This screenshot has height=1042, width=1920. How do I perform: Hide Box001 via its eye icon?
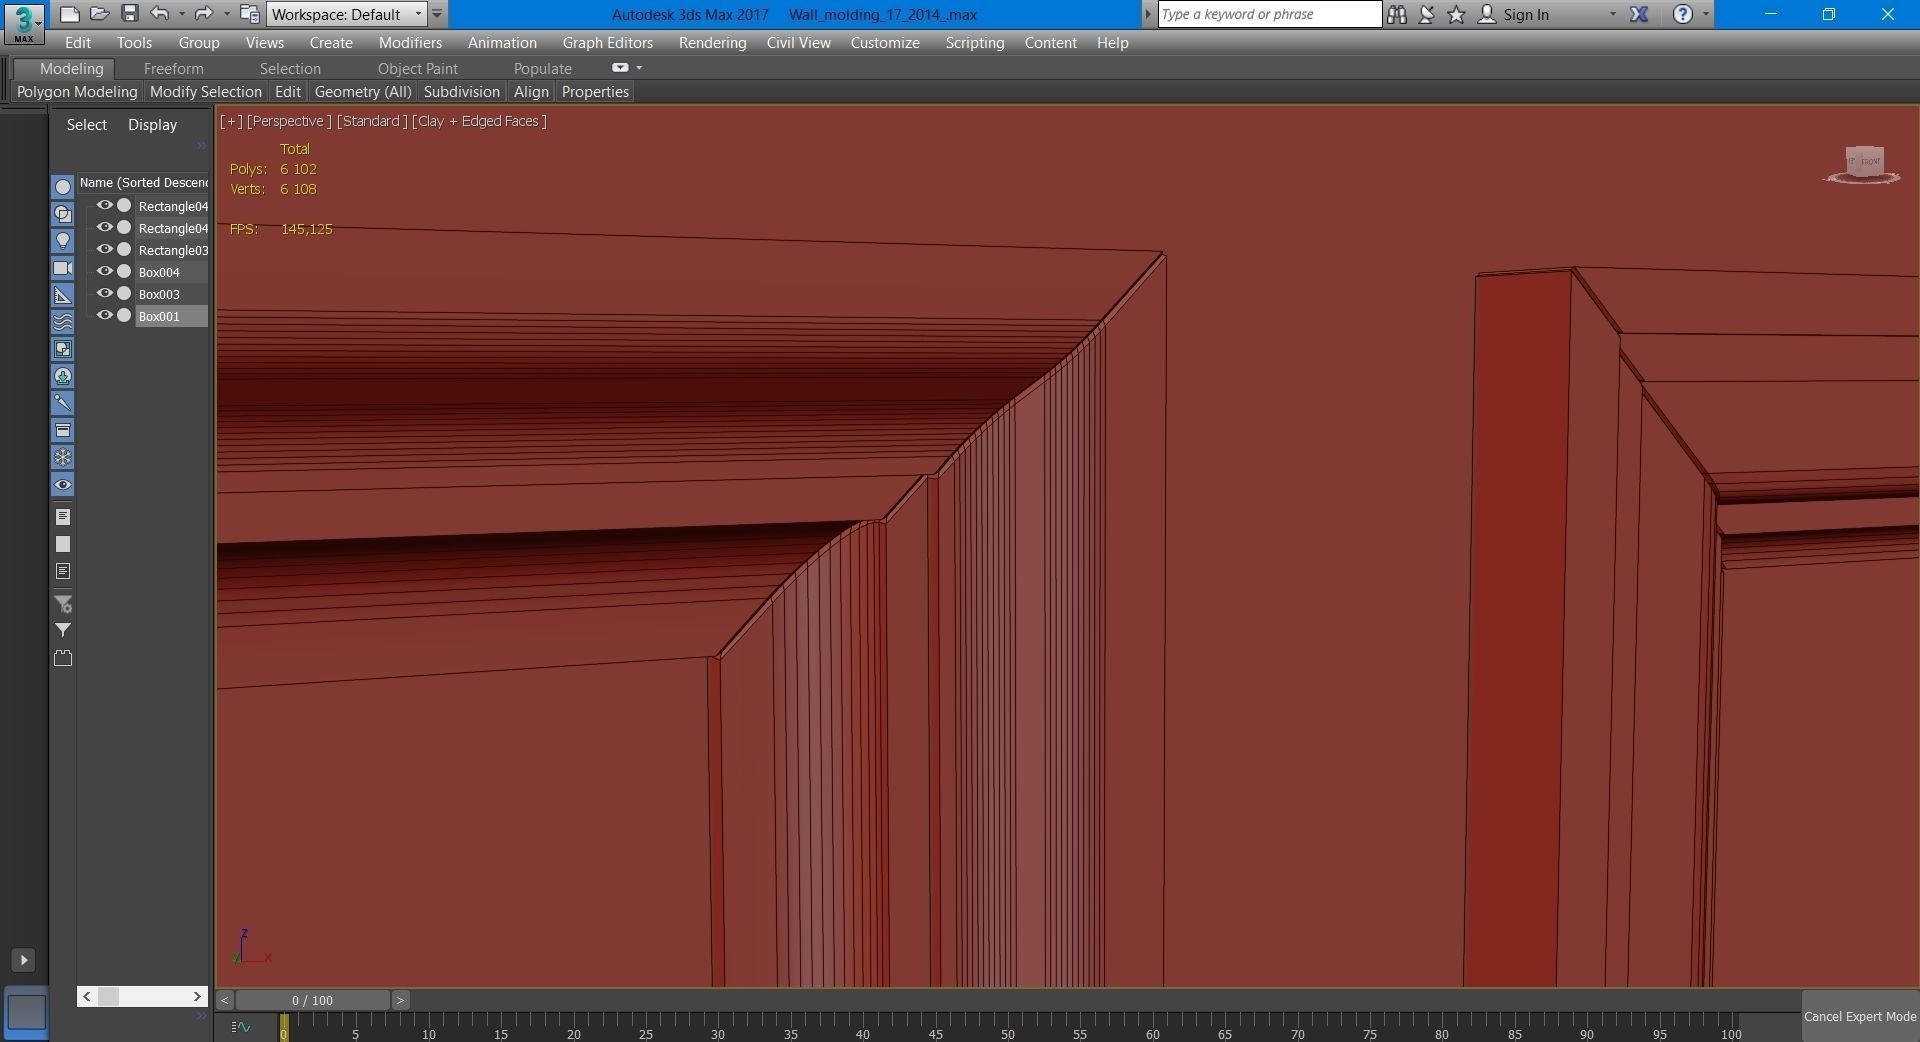pos(104,315)
